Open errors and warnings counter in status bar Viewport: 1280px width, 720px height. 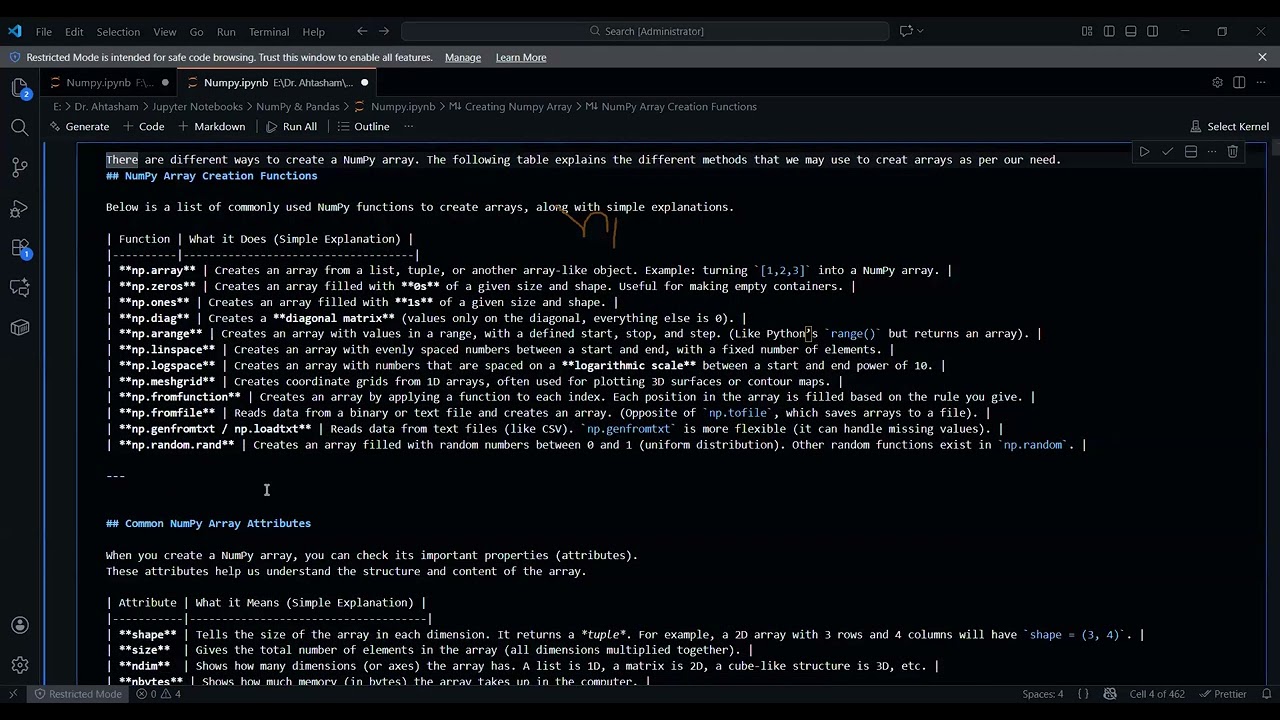[x=158, y=694]
